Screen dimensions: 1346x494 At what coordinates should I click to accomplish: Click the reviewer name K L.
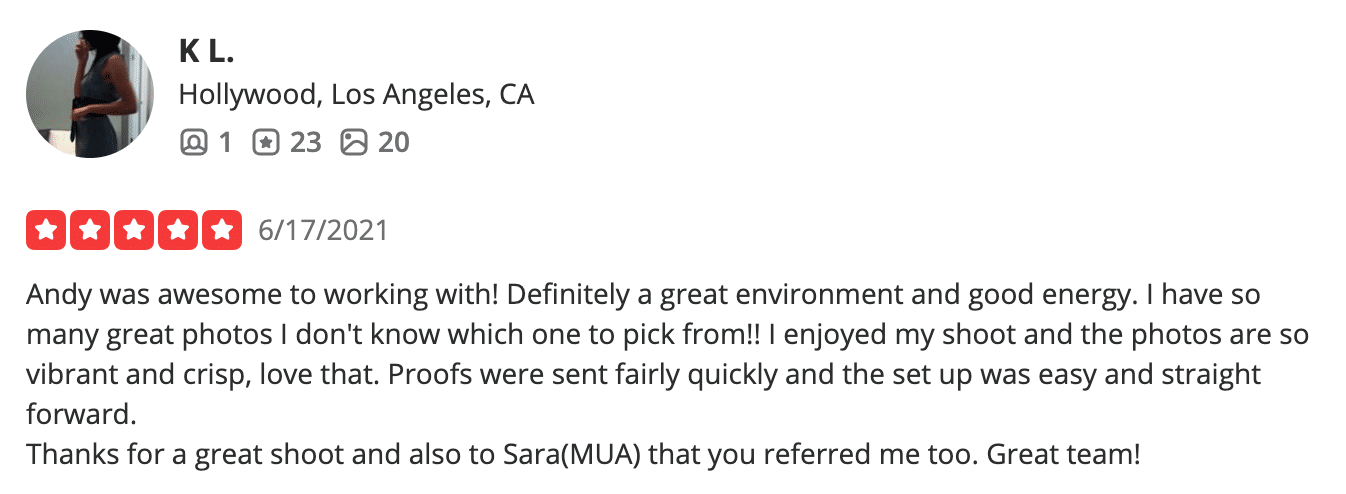pos(207,50)
